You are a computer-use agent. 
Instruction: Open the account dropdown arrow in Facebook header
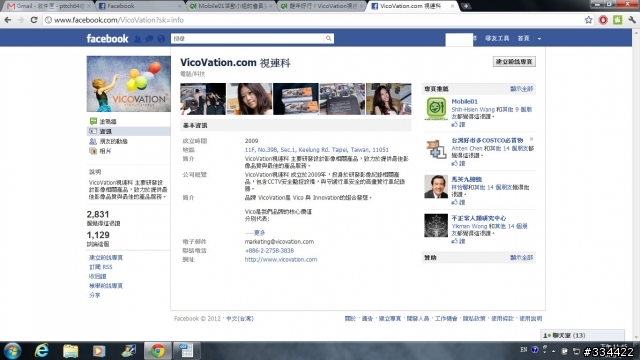click(x=539, y=38)
